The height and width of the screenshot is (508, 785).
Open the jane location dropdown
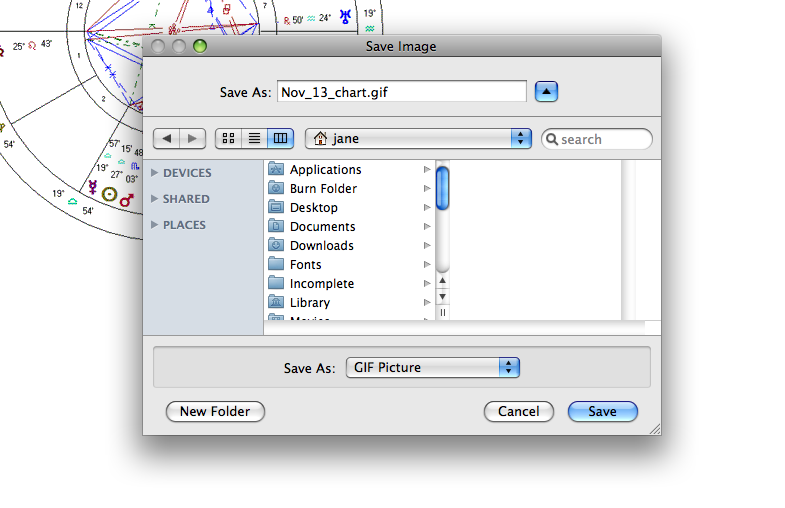[x=418, y=139]
